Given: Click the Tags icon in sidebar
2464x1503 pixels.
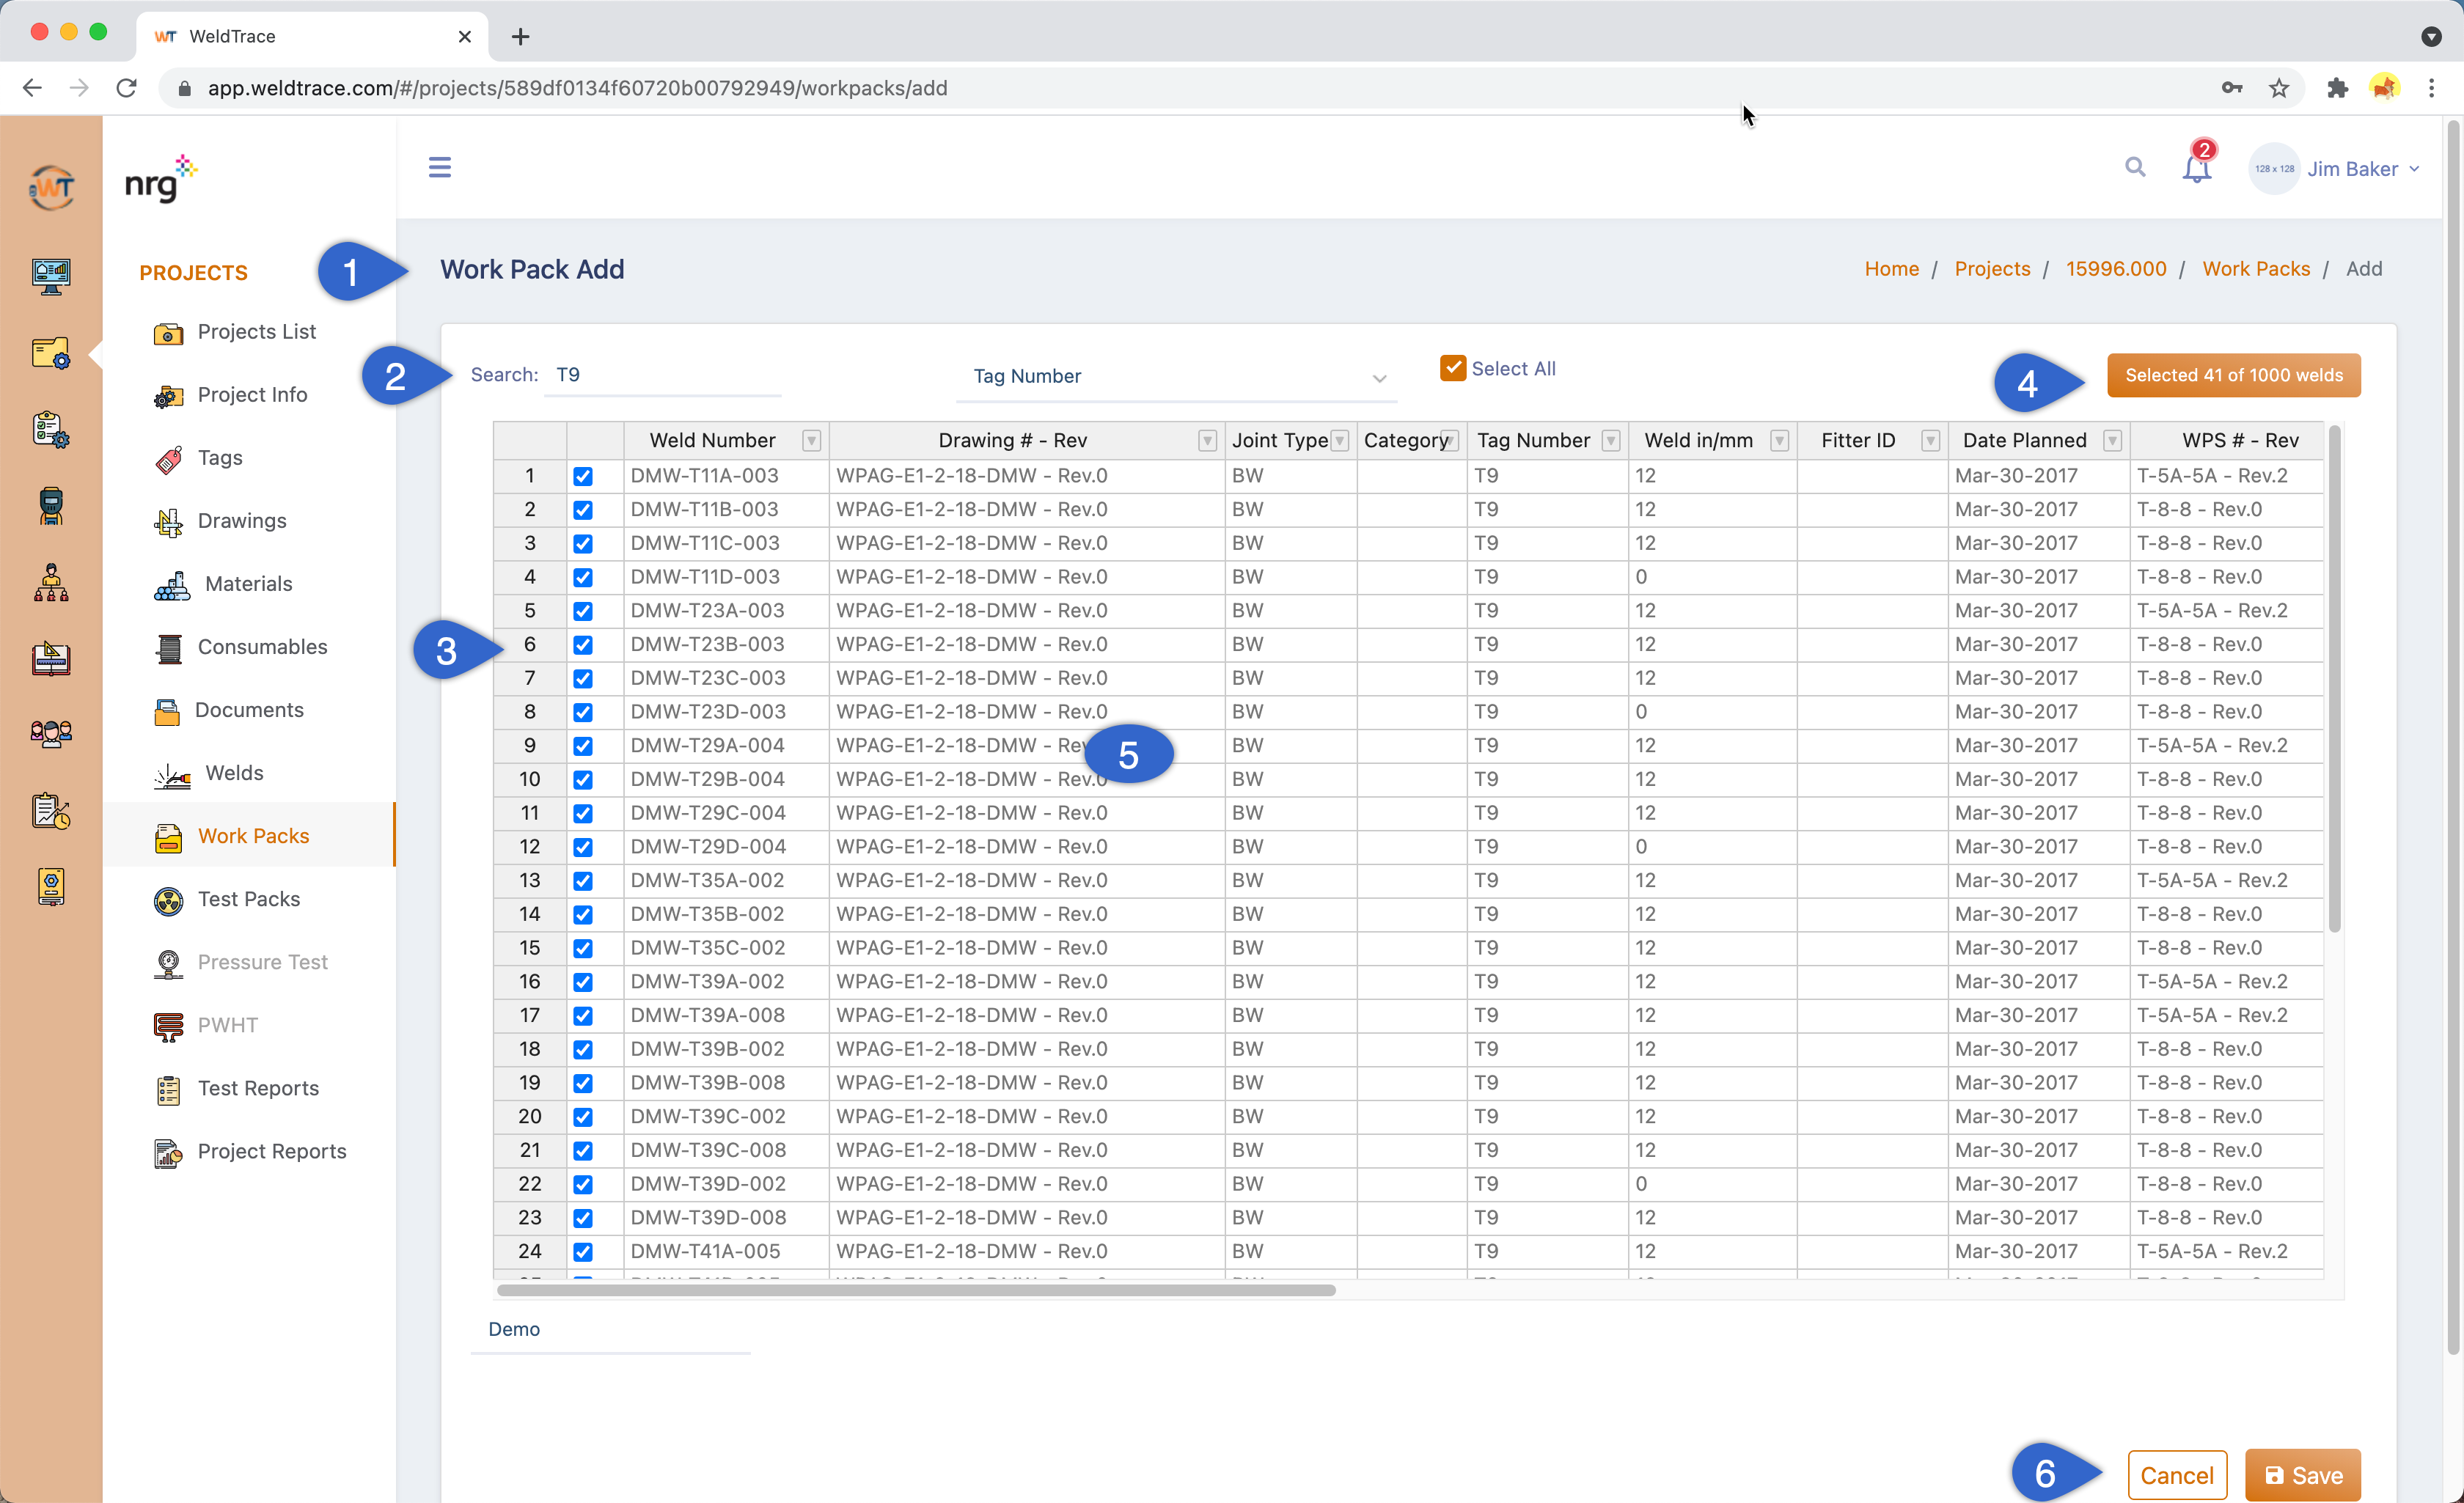Looking at the screenshot, I should coord(168,459).
